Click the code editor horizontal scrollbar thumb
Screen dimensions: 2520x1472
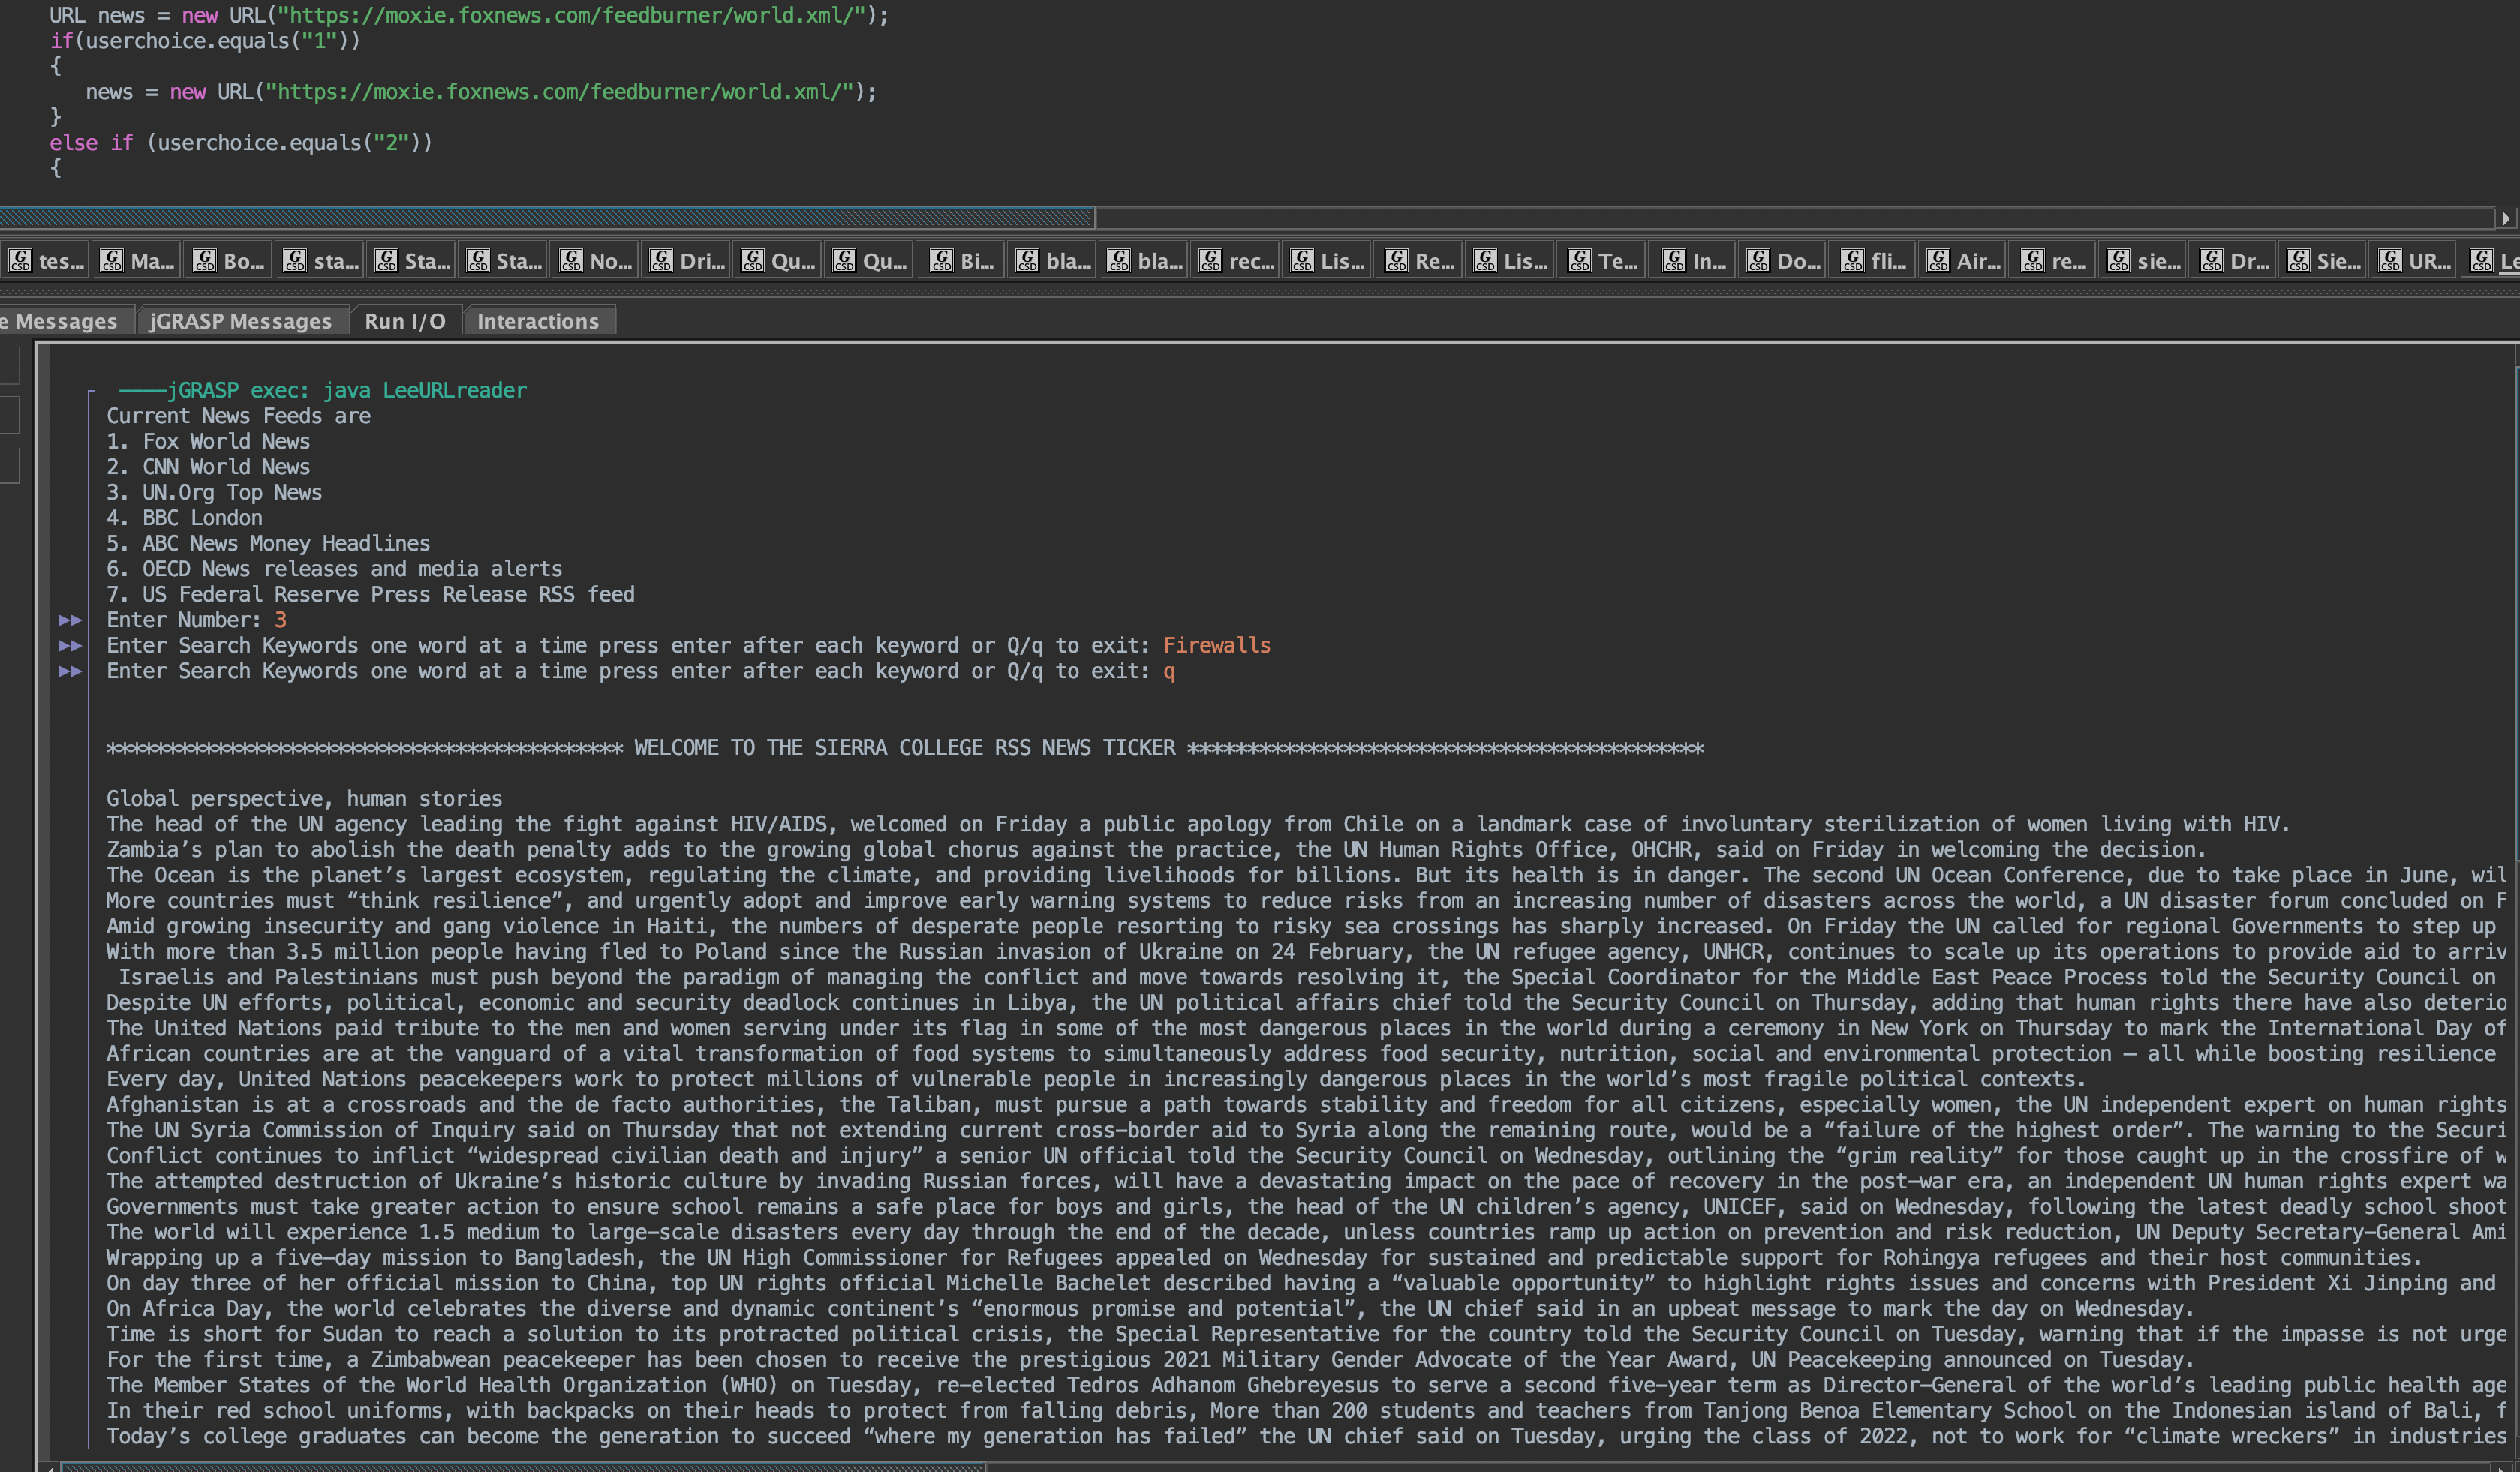(547, 218)
